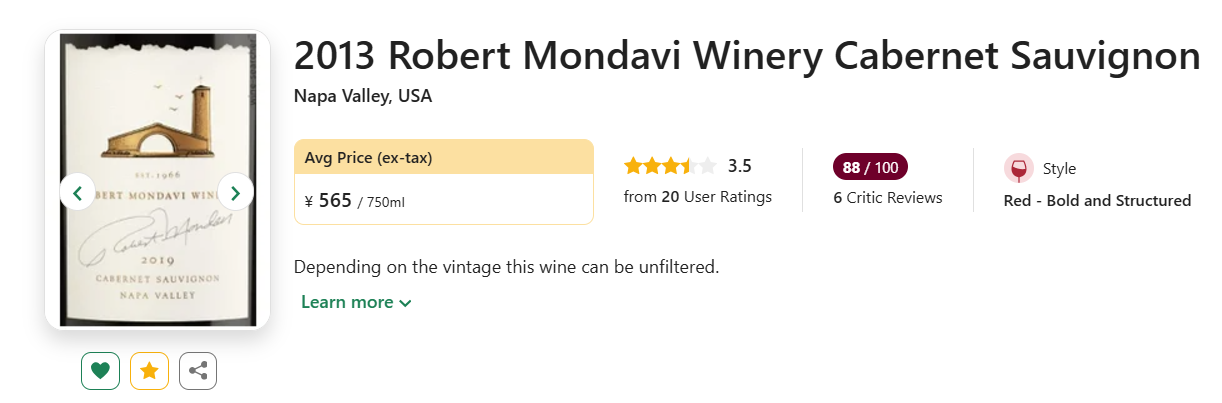The height and width of the screenshot is (403, 1222).
Task: Click the first yellow rating star
Action: pyautogui.click(x=633, y=166)
